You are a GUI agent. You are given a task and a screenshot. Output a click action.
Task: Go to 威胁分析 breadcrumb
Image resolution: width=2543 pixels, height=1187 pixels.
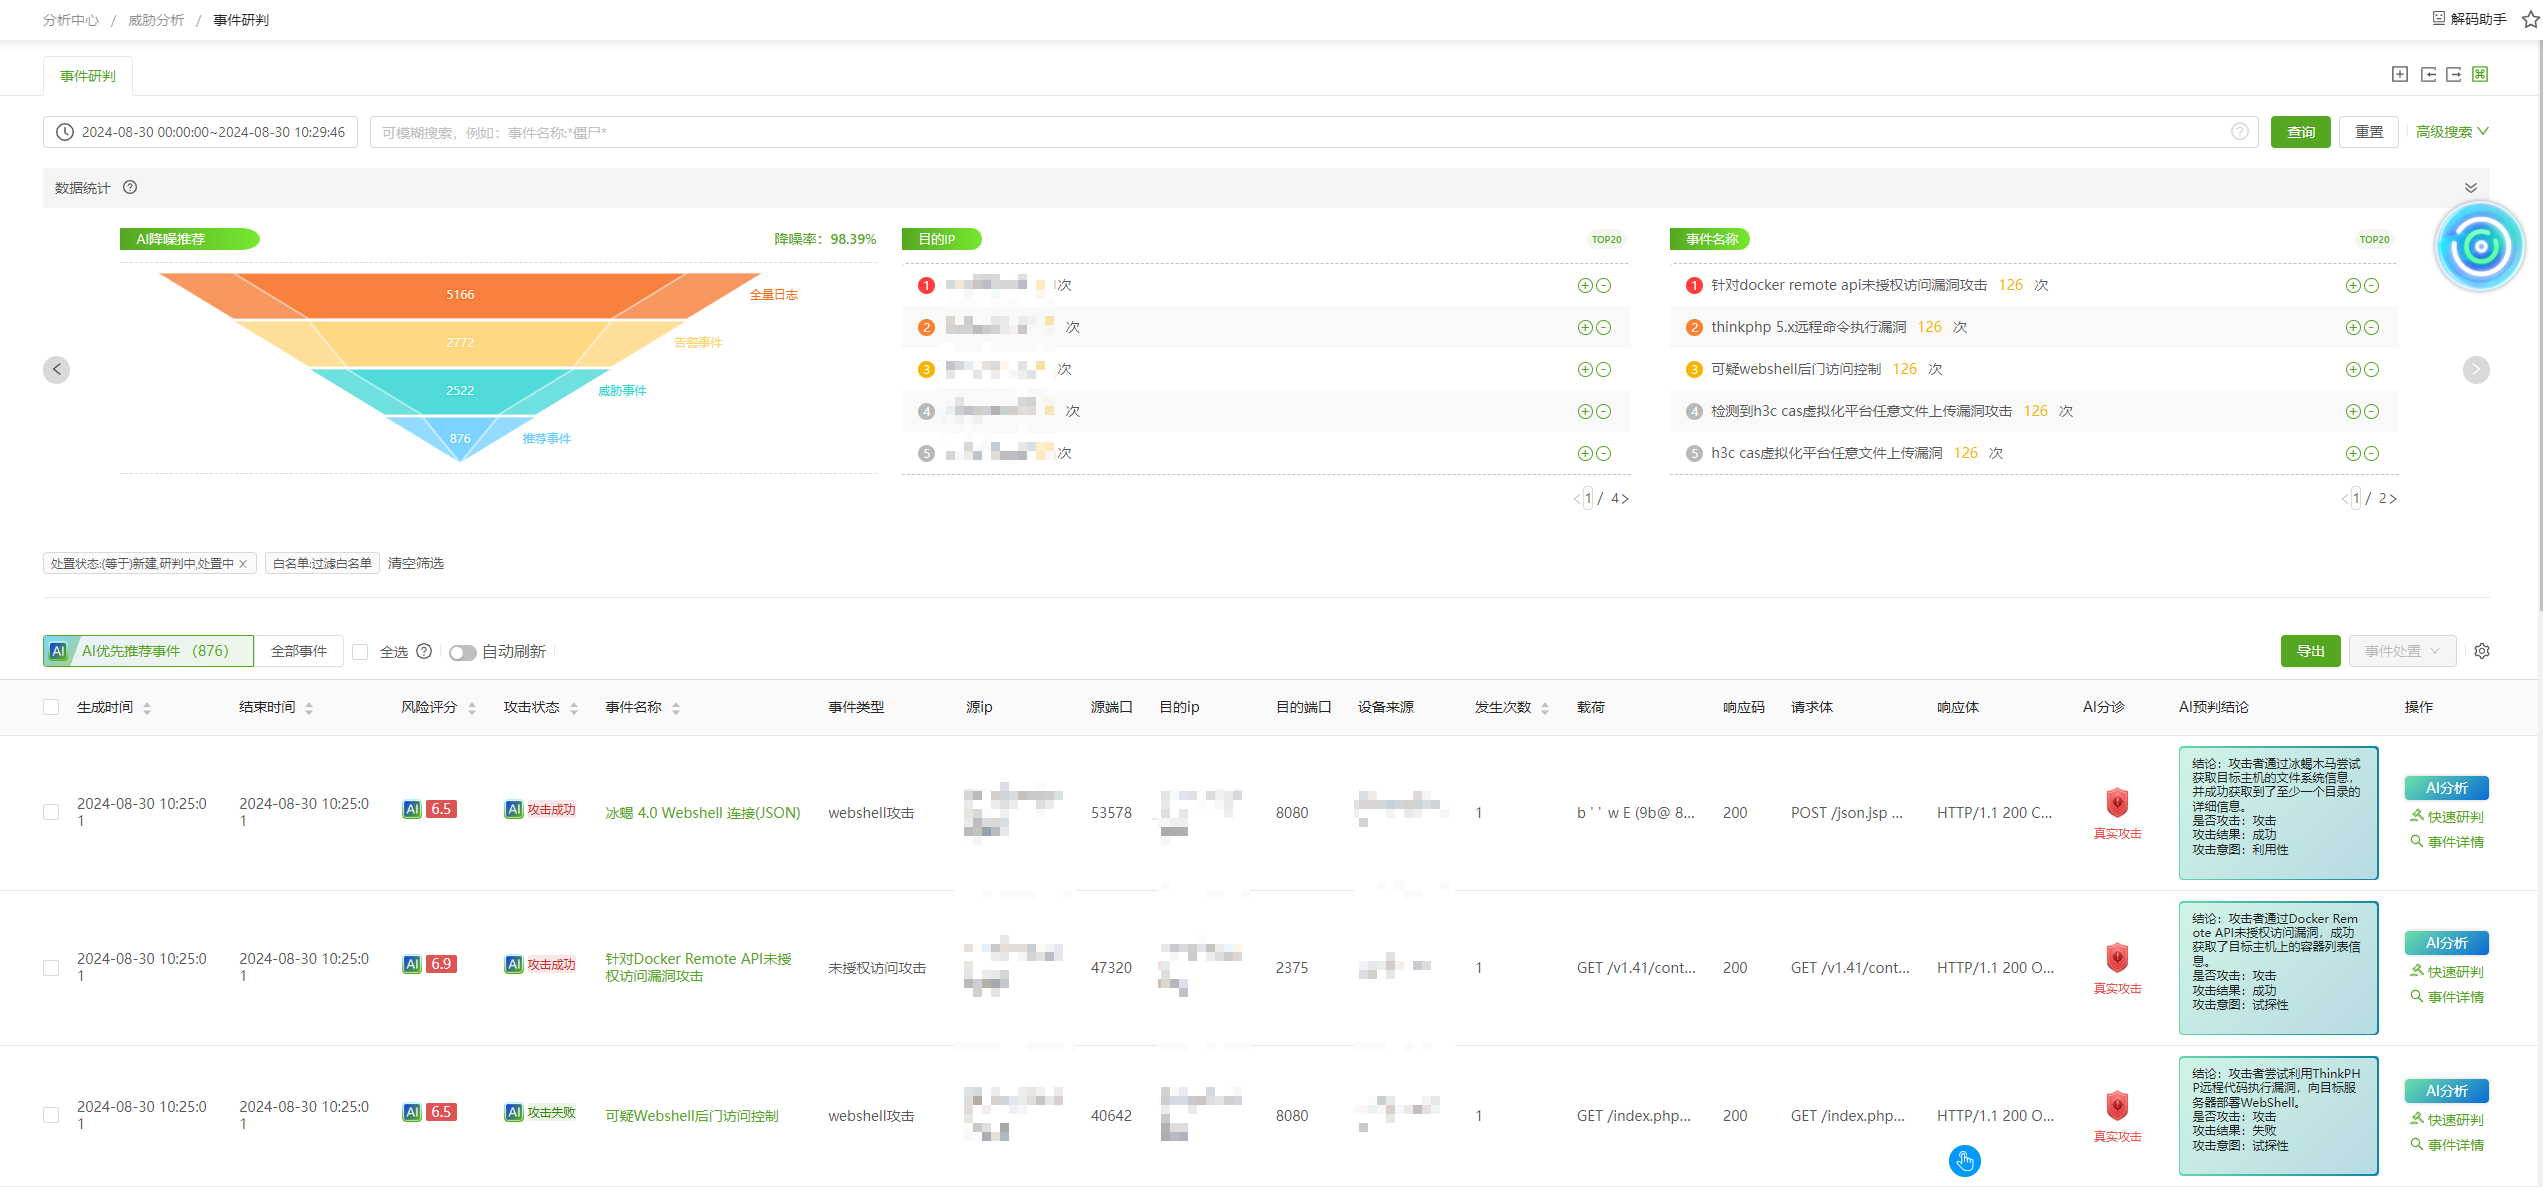click(x=156, y=20)
